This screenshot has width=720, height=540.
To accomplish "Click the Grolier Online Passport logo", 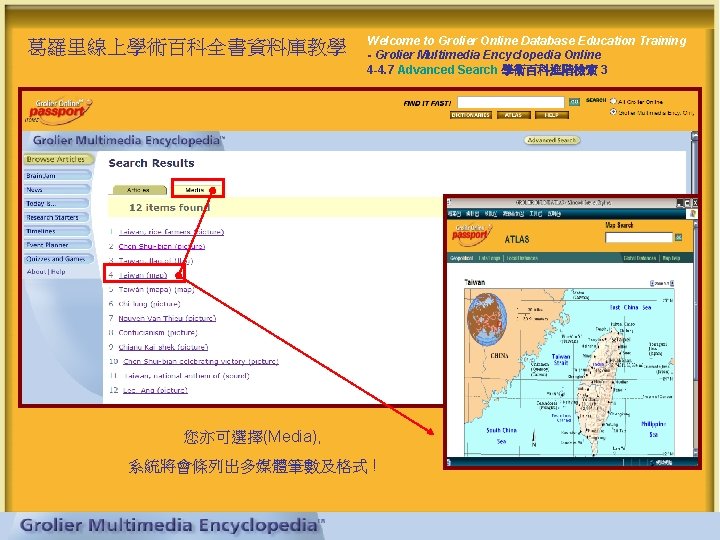I will [x=60, y=110].
